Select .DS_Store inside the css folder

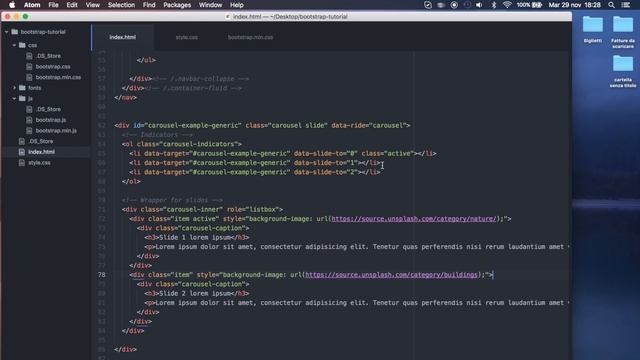48,56
